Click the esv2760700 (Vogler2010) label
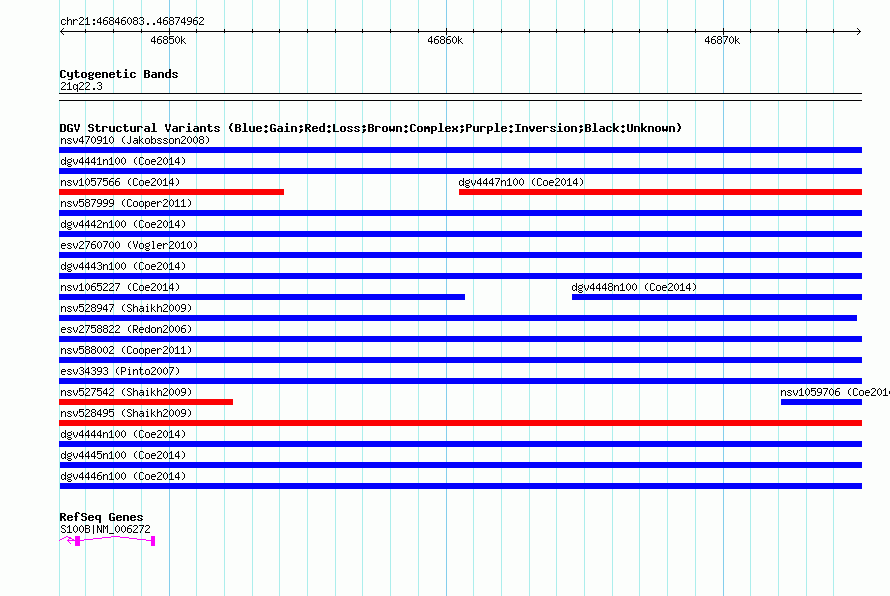Screen dimensions: 890x596 click(129, 245)
